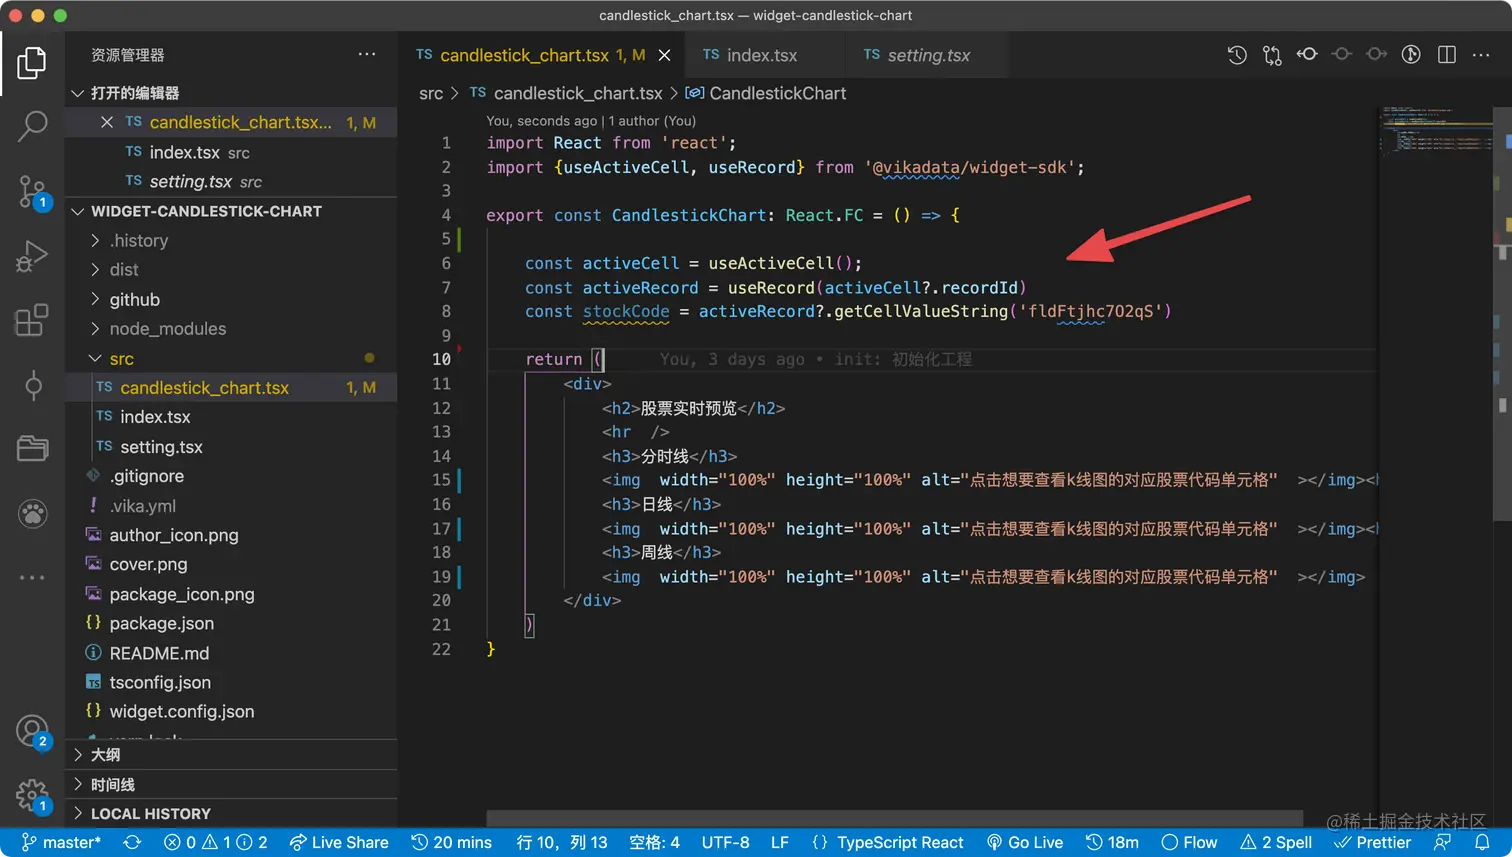Open index.tsx under src folder
Viewport: 1512px width, 857px height.
coord(231,417)
